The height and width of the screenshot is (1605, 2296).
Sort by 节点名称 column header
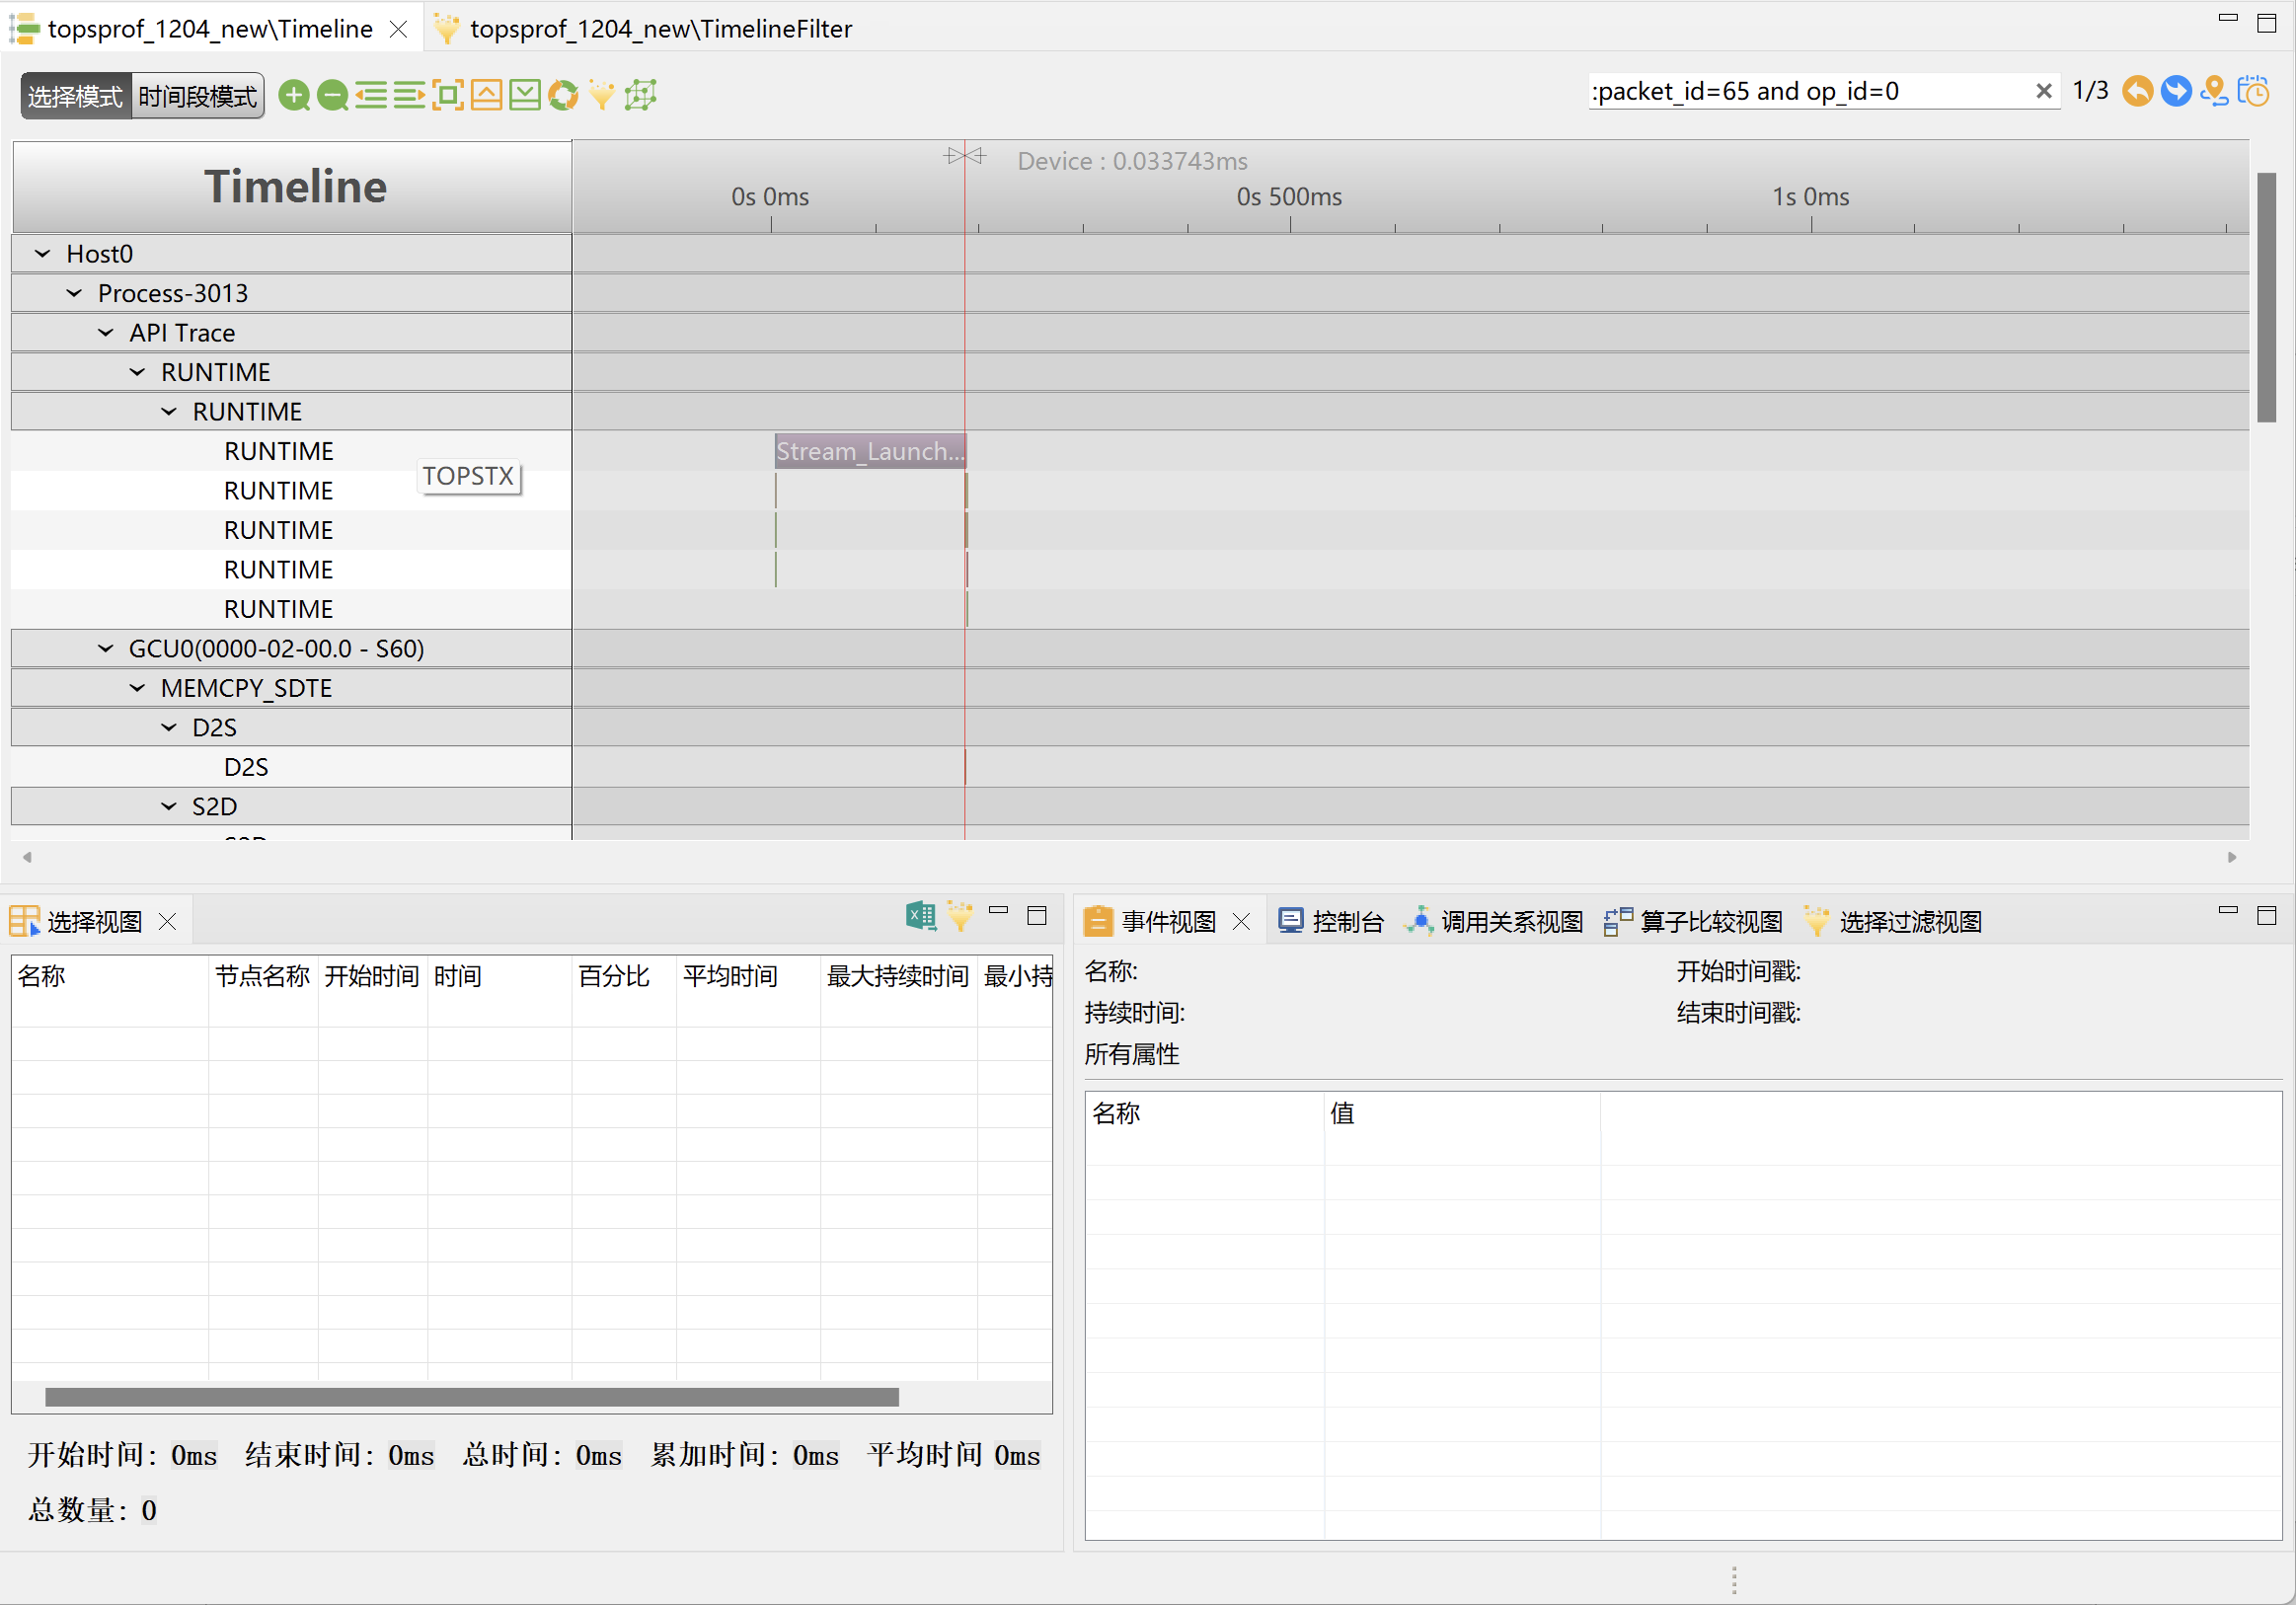[263, 977]
